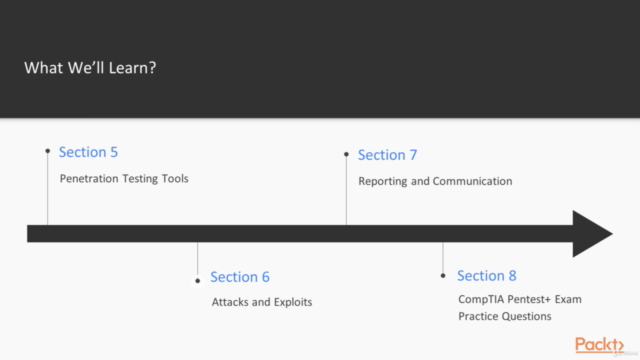
Task: Select the Attacks and Exploits text
Action: (x=262, y=302)
